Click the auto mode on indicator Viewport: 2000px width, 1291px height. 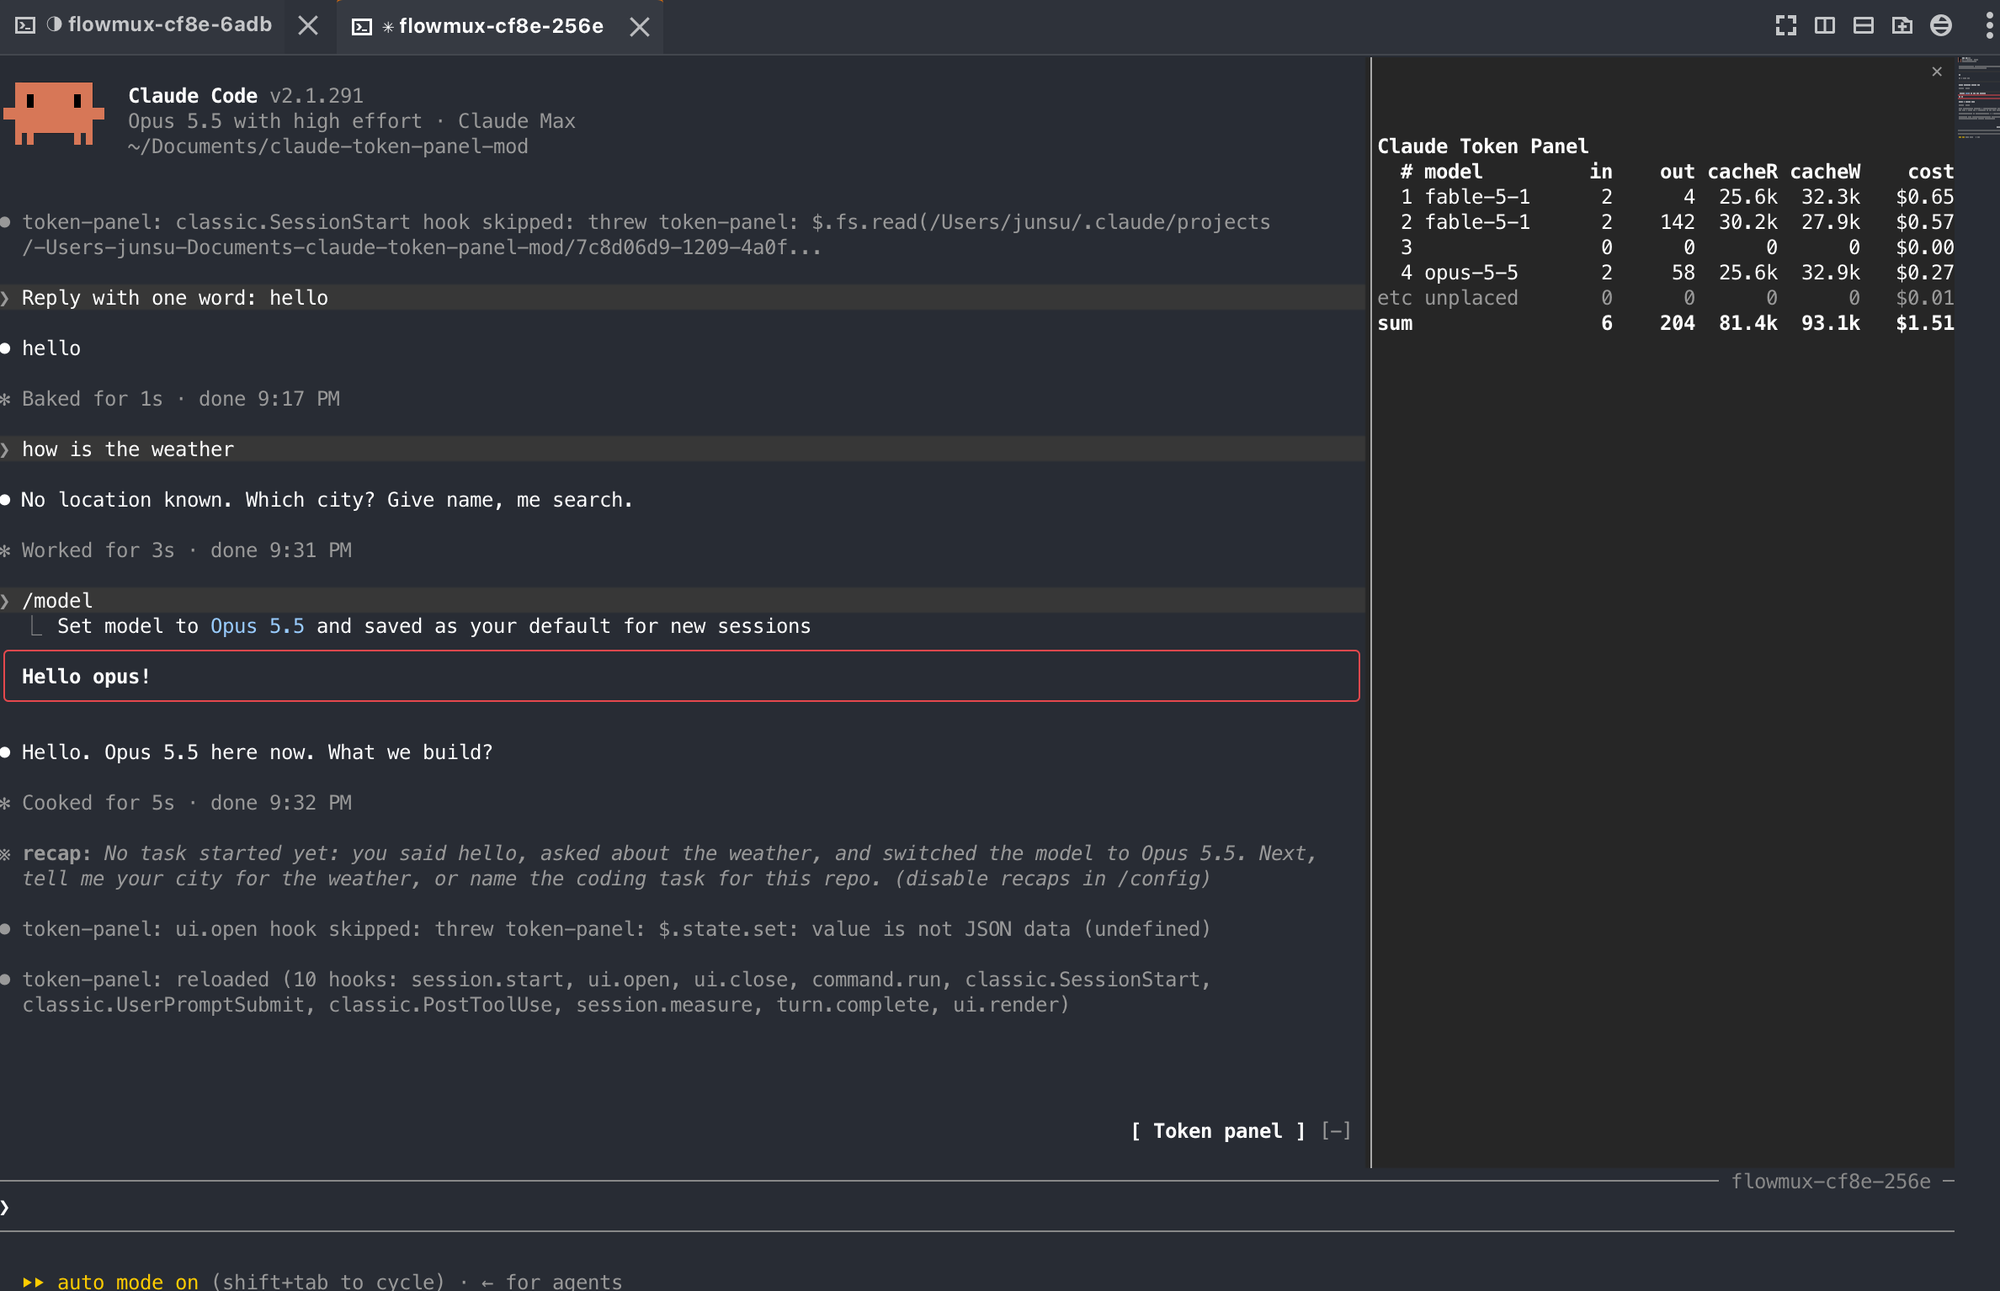127,1281
